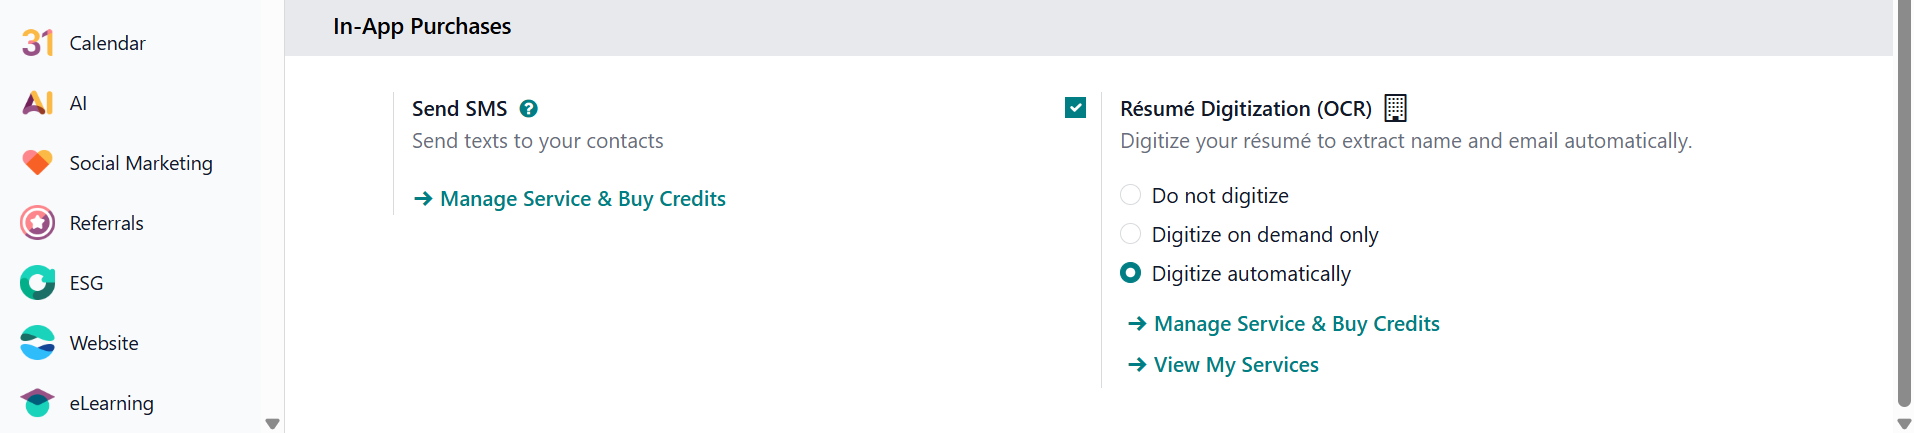
Task: Select the Do not digitize option
Action: coord(1130,195)
